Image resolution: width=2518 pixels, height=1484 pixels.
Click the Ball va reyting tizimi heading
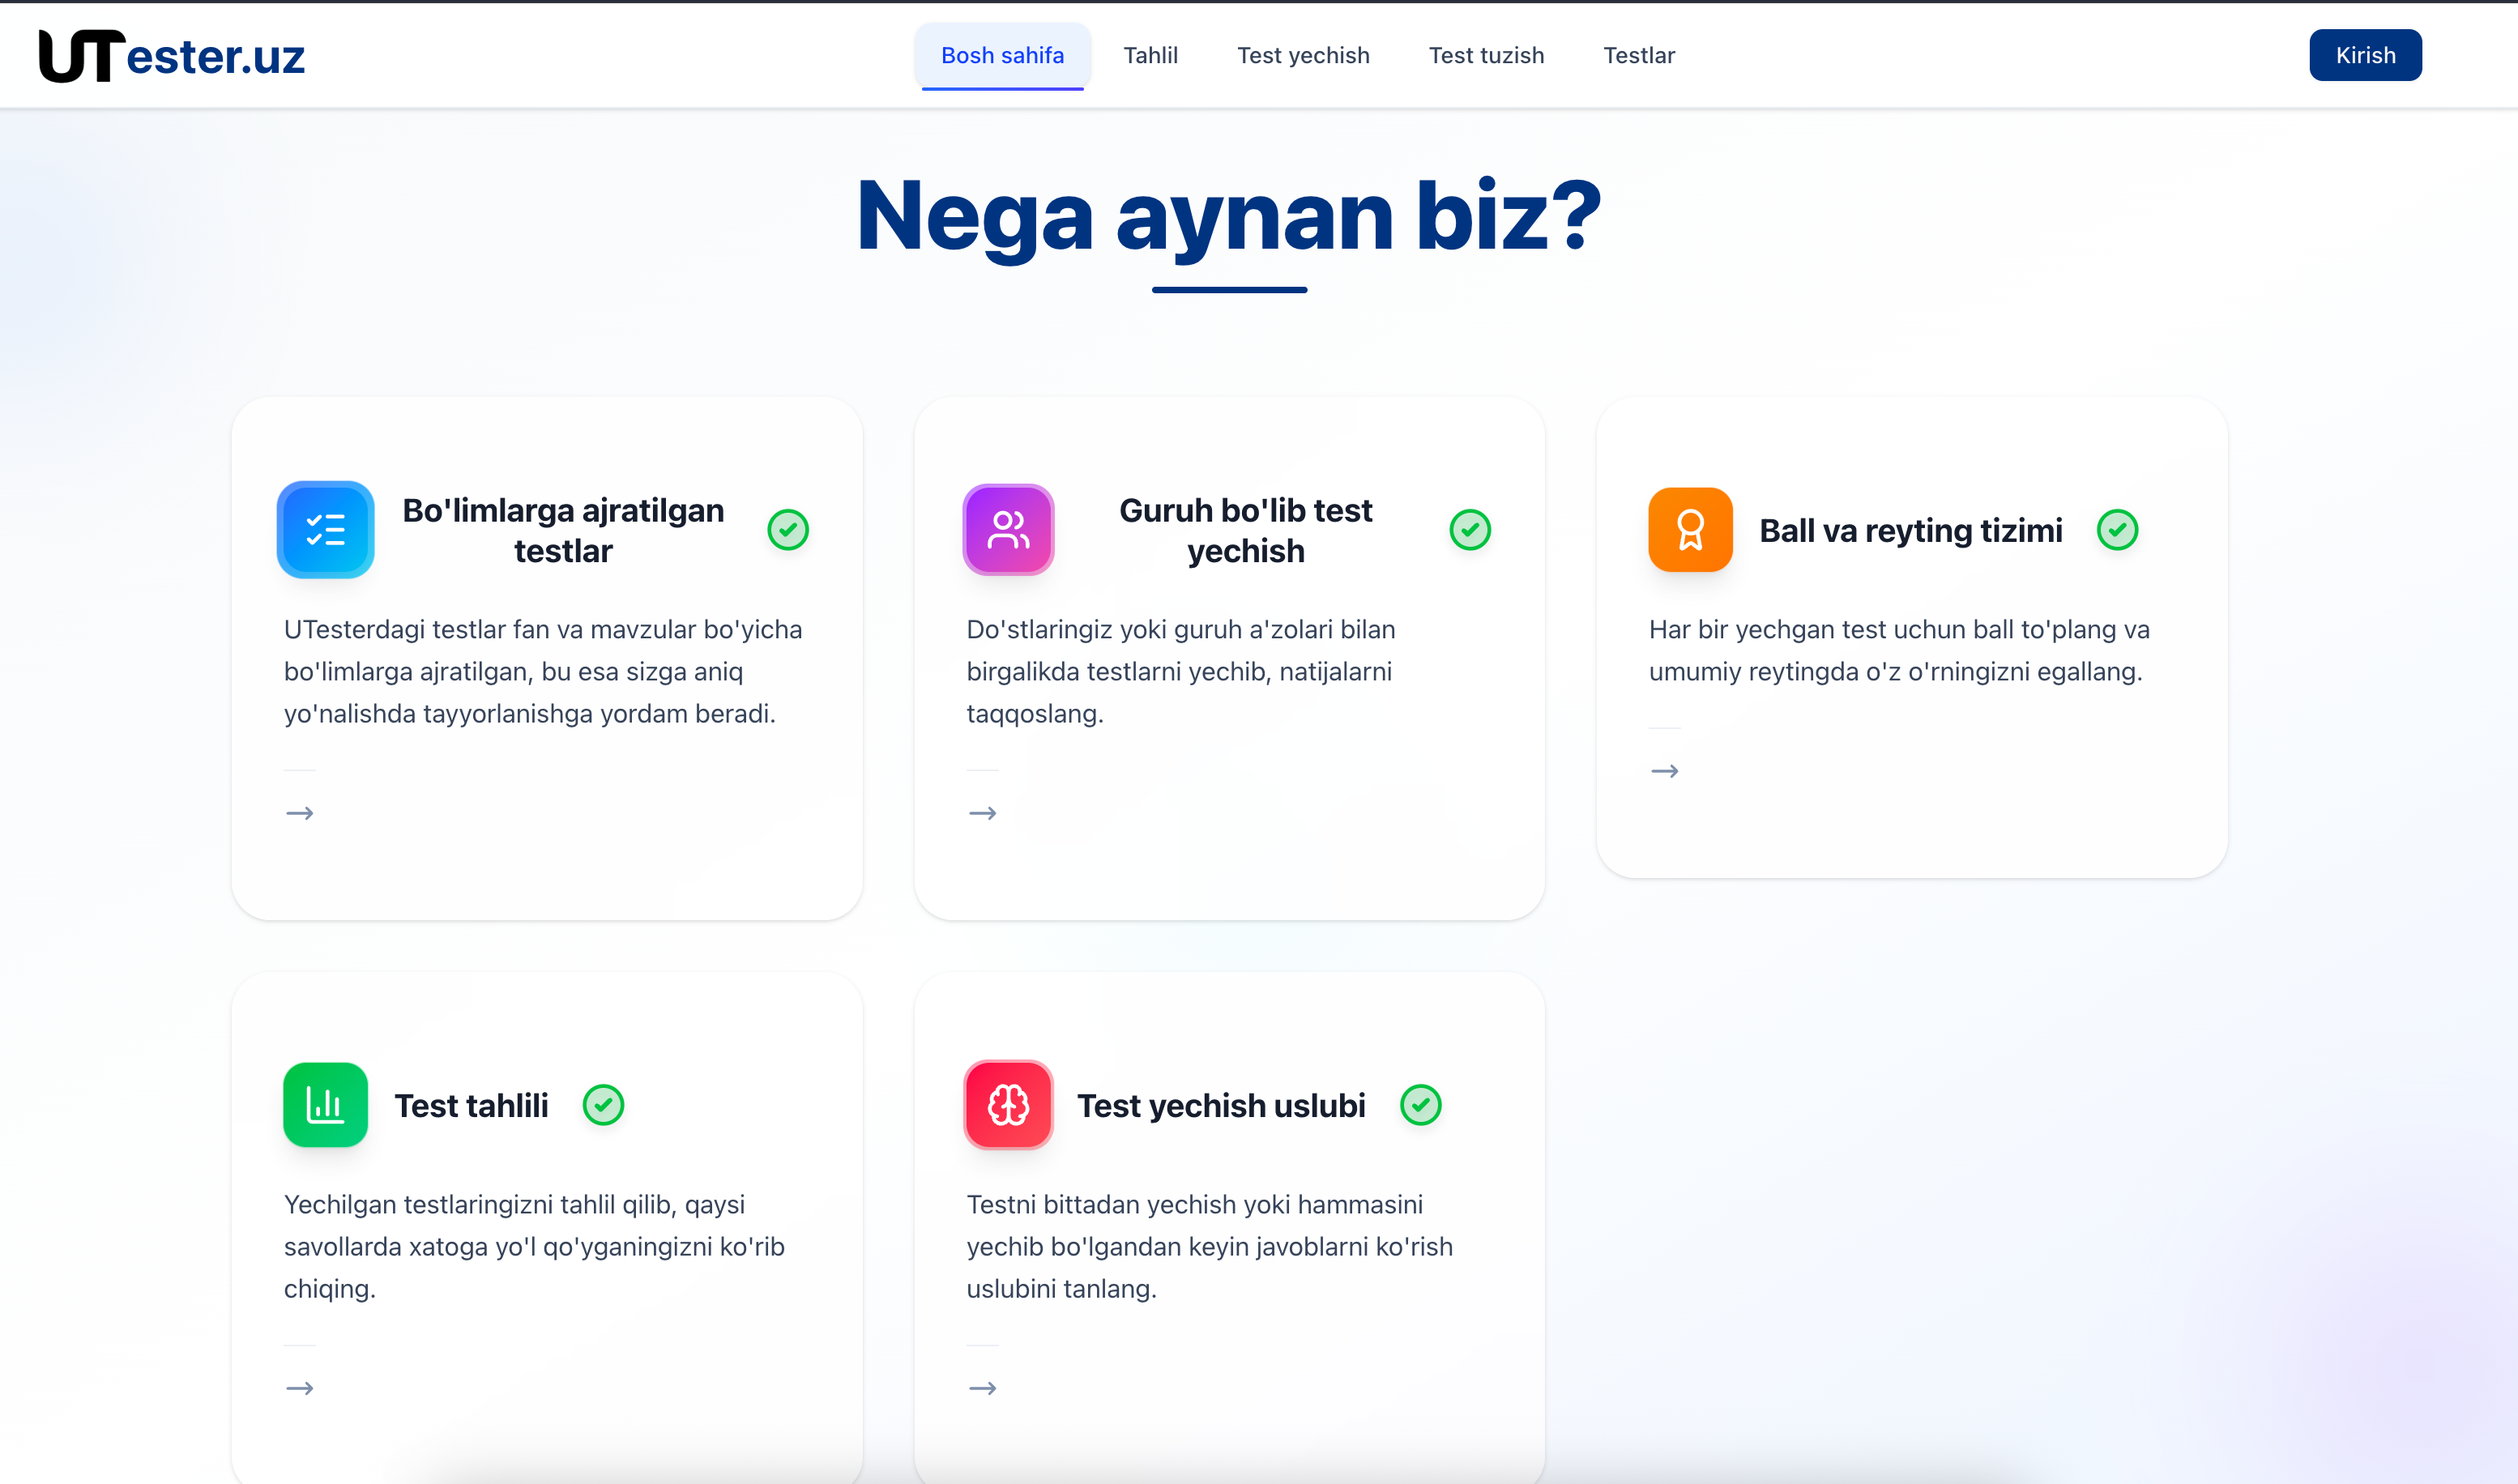[x=1910, y=530]
